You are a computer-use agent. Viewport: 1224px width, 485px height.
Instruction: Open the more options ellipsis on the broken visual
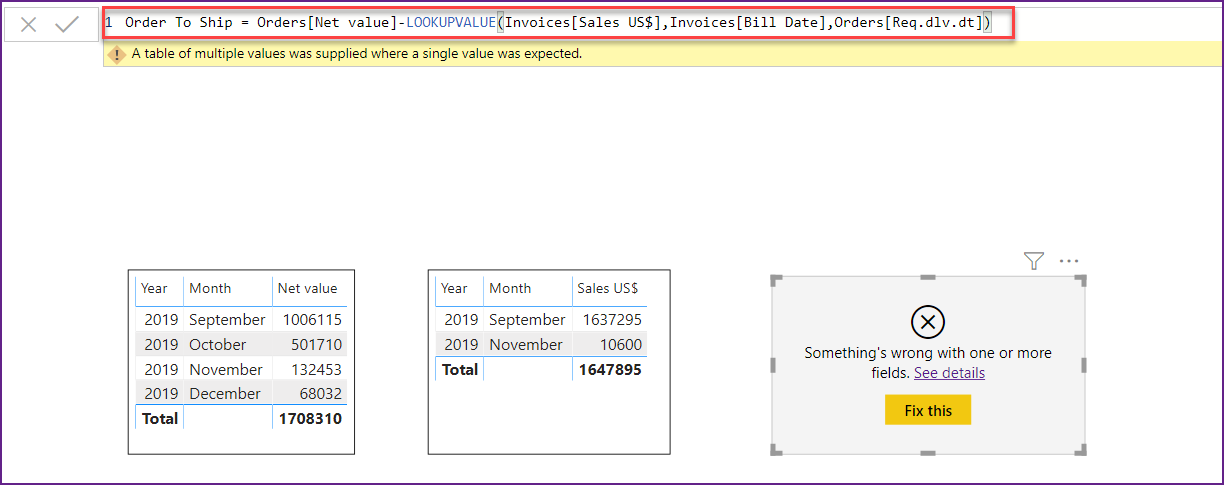[1069, 261]
